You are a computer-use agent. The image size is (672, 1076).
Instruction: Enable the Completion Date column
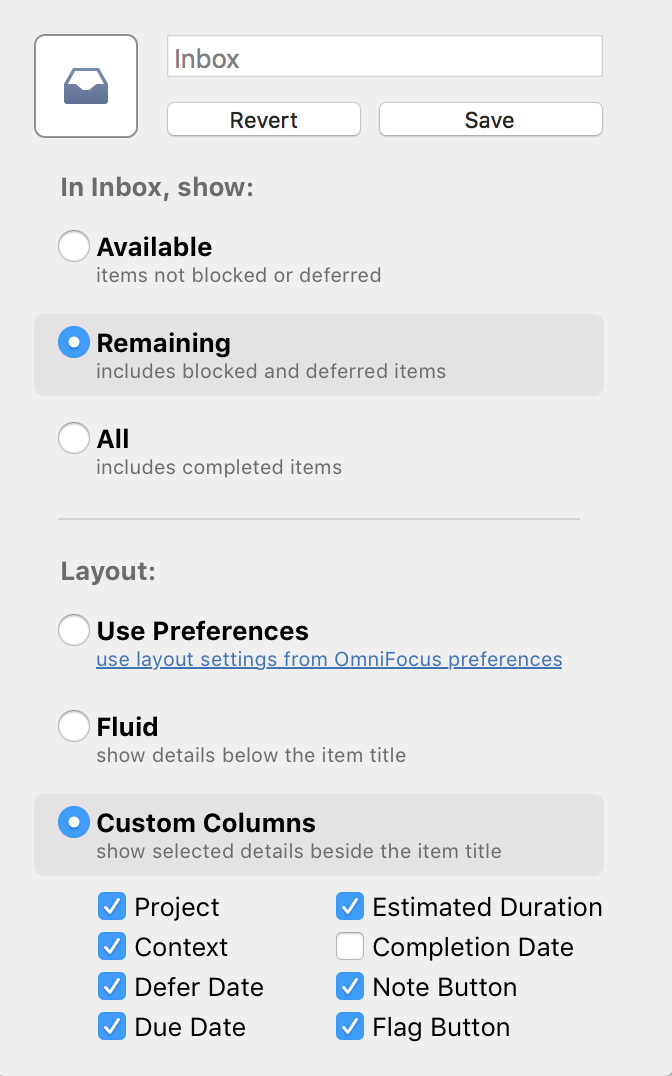[350, 946]
